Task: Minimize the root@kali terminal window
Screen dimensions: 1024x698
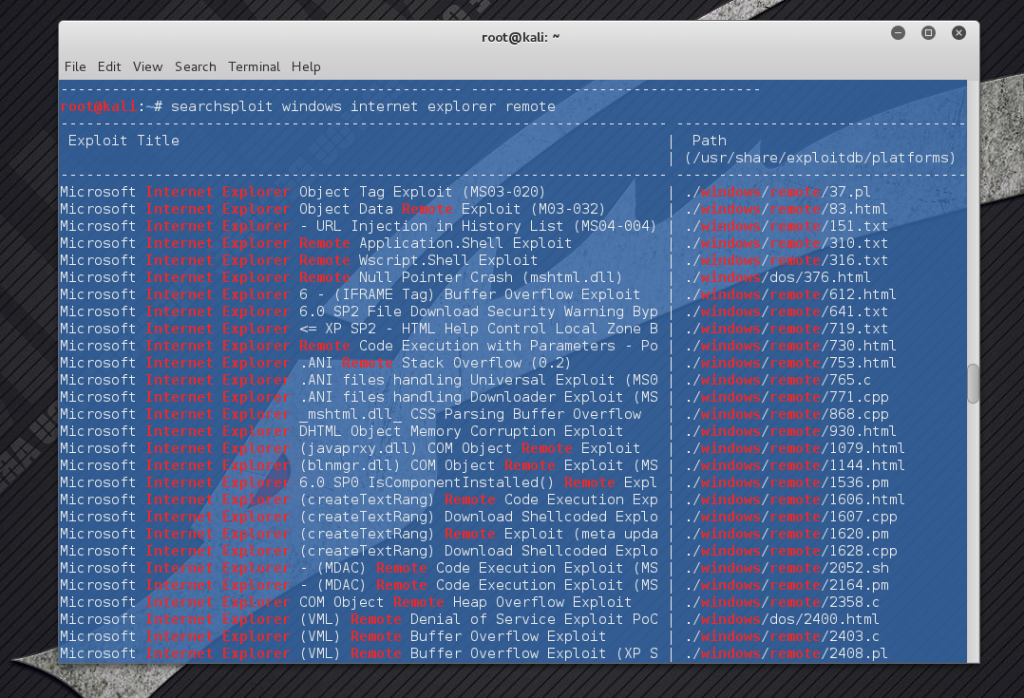Action: 897,33
